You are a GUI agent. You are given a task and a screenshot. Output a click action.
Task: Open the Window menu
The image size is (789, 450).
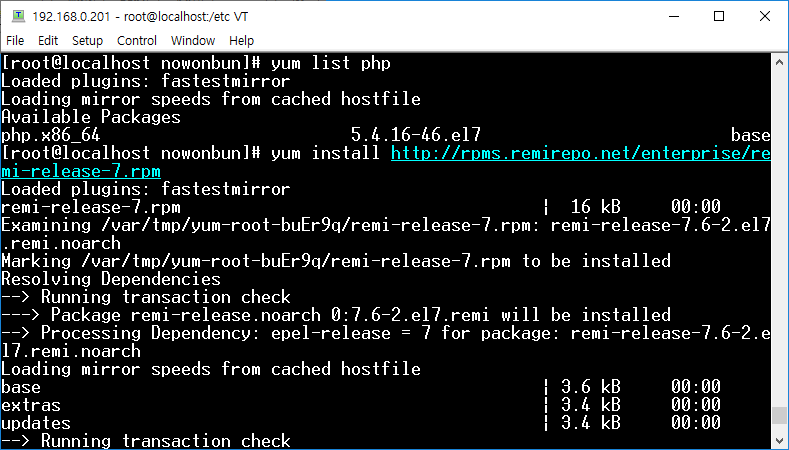193,40
